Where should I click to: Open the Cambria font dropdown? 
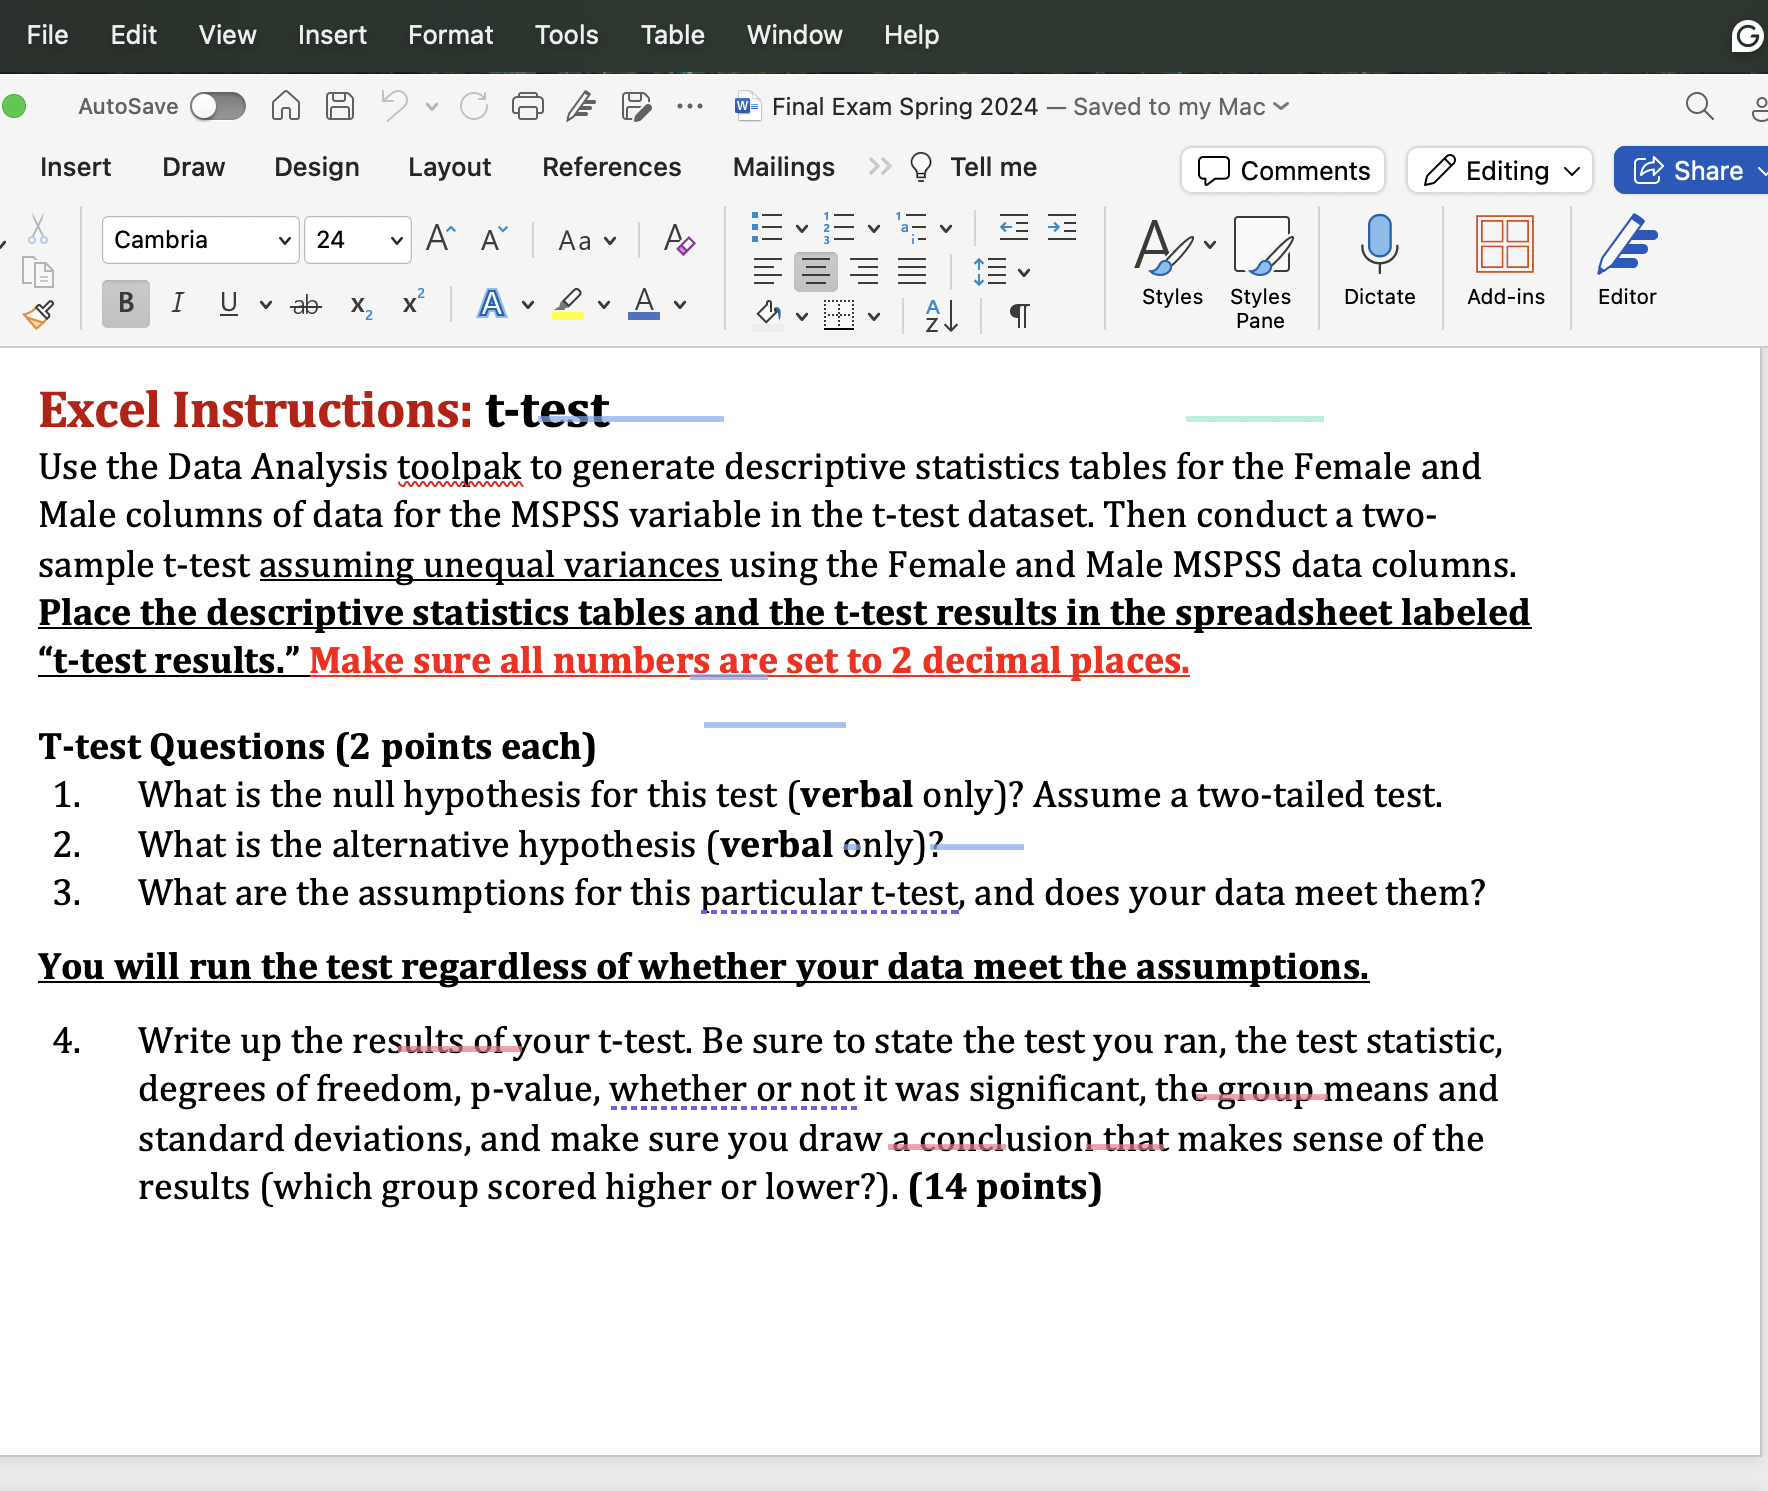[199, 240]
